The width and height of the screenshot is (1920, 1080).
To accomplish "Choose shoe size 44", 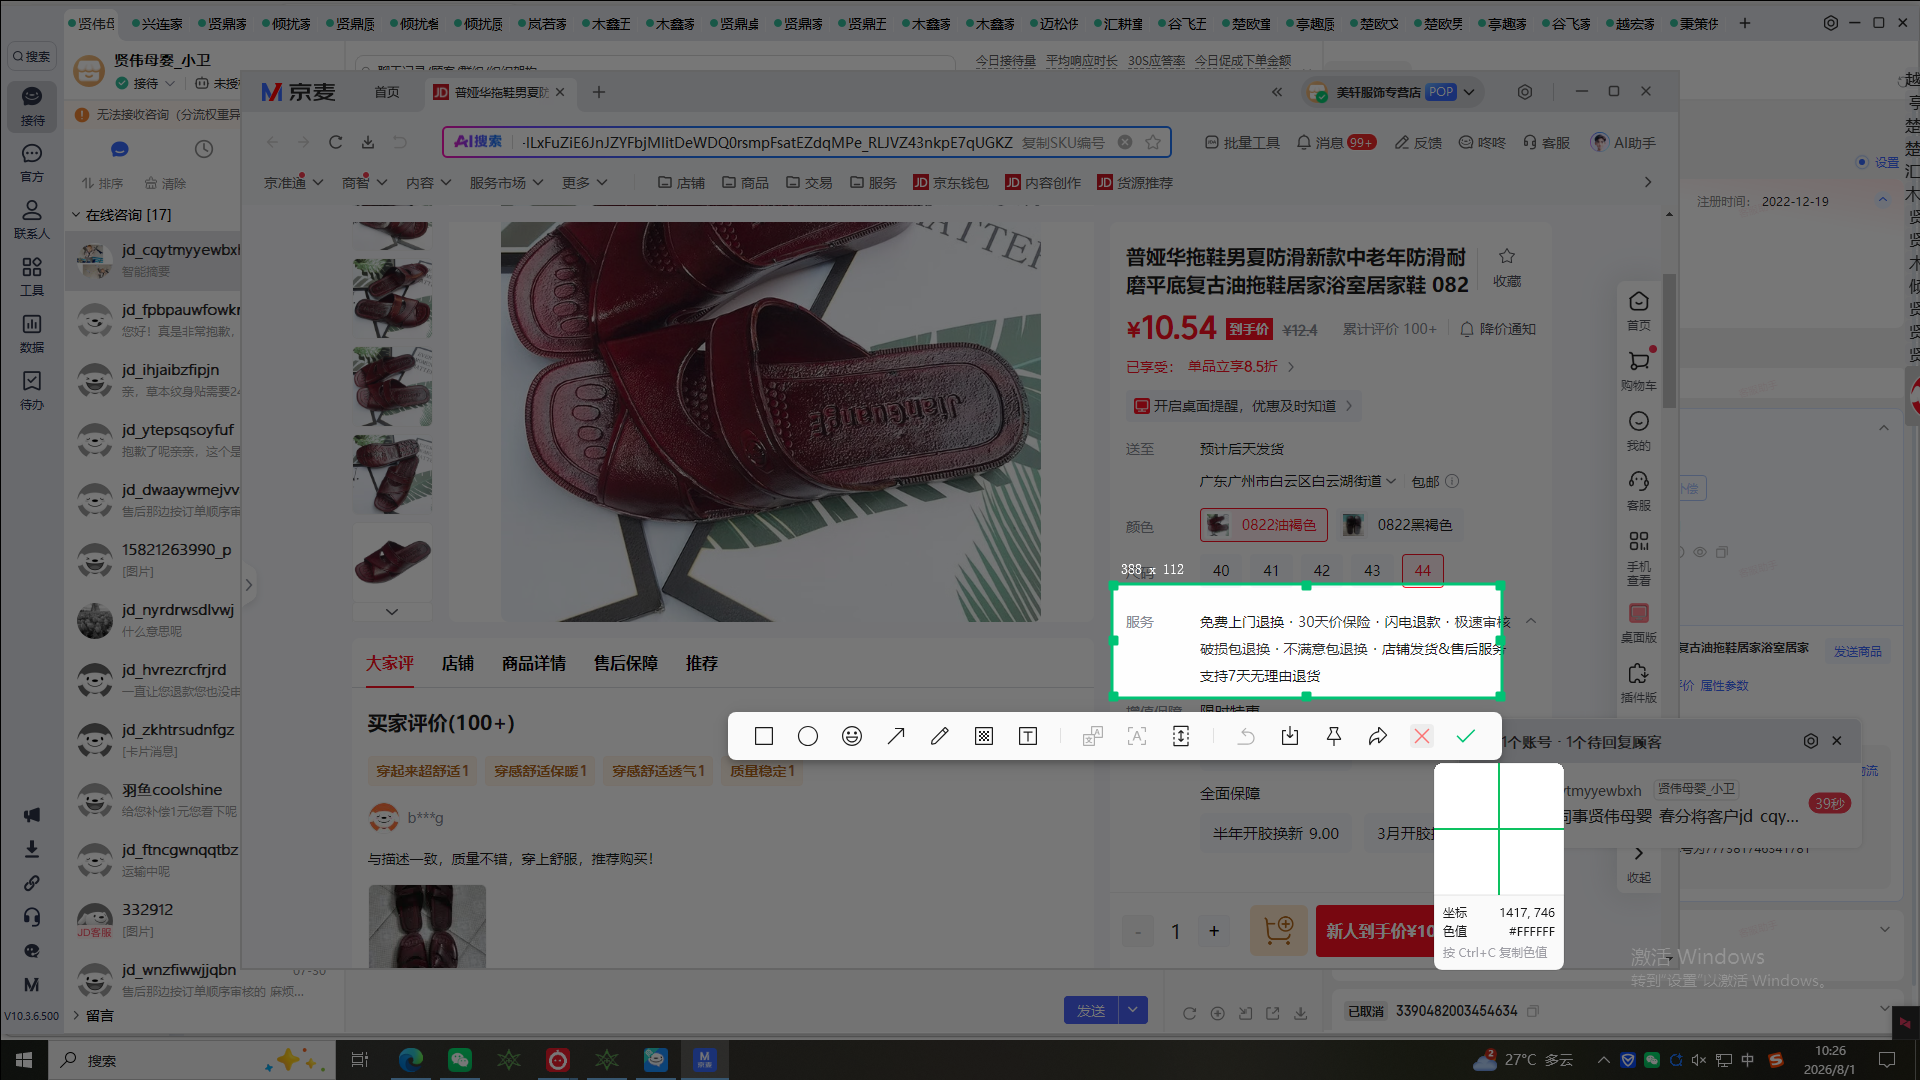I will (1423, 570).
